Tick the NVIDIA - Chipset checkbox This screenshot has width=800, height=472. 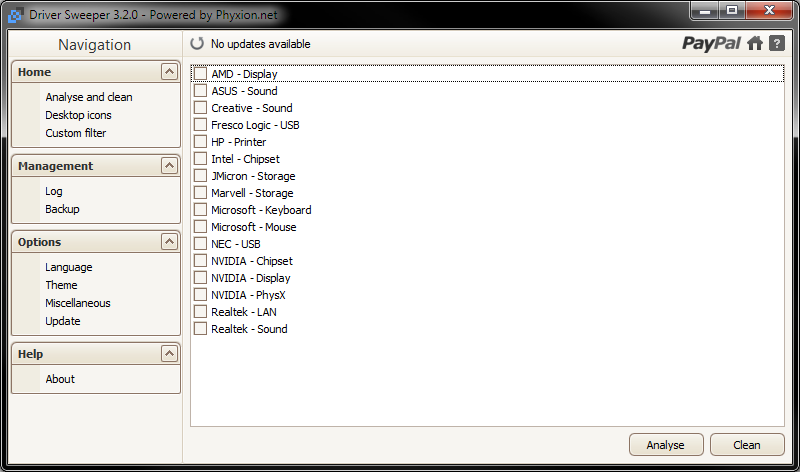tap(201, 261)
